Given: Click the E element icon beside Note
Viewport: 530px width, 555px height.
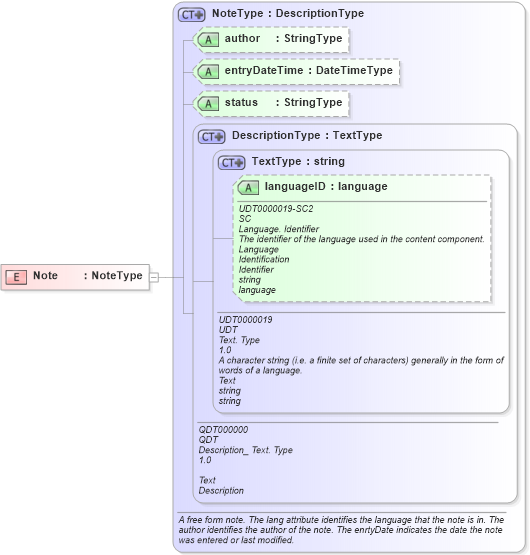Looking at the screenshot, I should [x=16, y=277].
